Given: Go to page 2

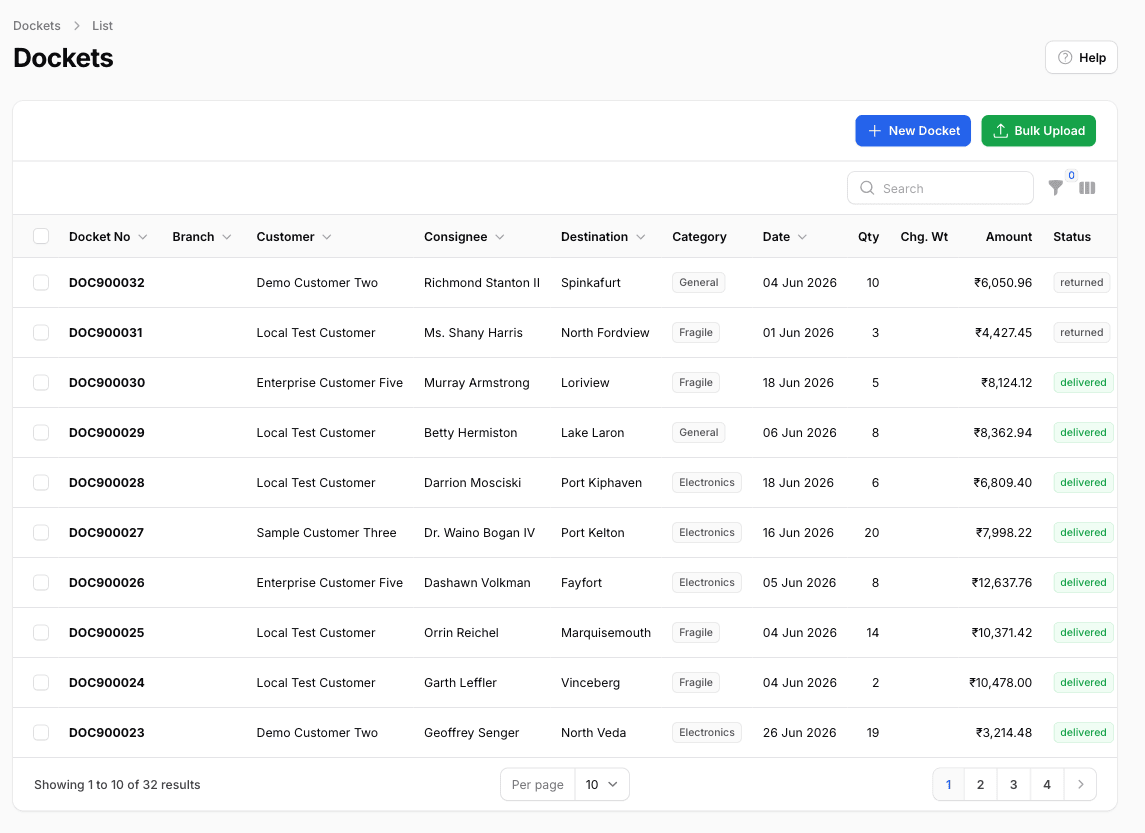Looking at the screenshot, I should click(981, 785).
